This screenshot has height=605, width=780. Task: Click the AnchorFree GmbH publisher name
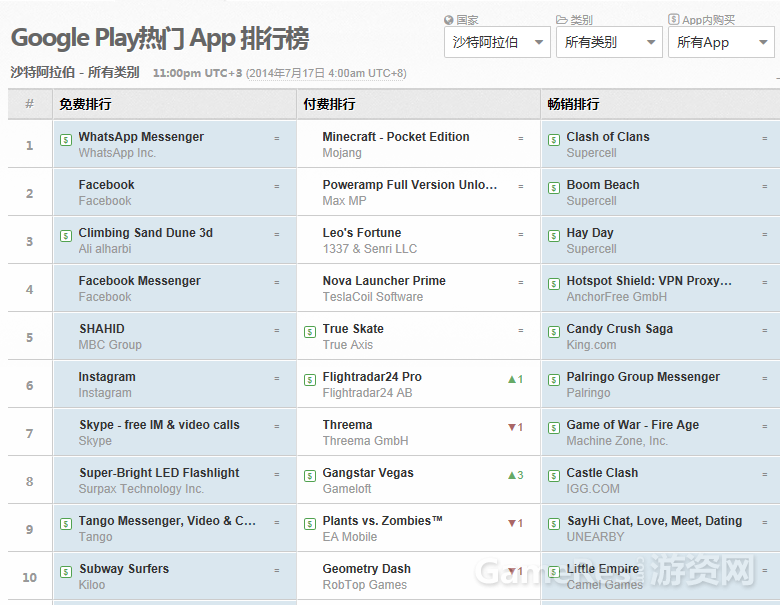coord(617,297)
